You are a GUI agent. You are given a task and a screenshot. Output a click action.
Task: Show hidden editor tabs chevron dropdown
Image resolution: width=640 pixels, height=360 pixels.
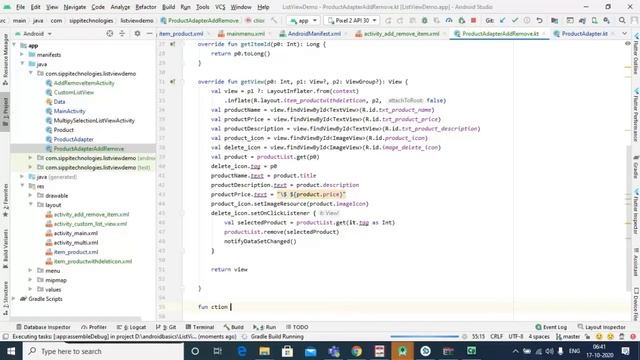[x=624, y=33]
